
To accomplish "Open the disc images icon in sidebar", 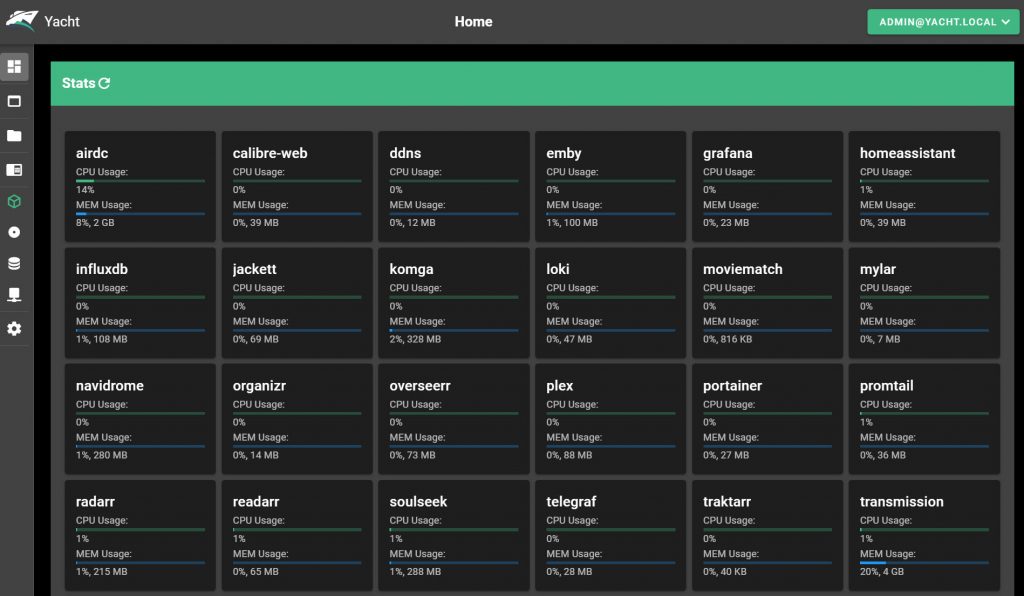I will 14,232.
